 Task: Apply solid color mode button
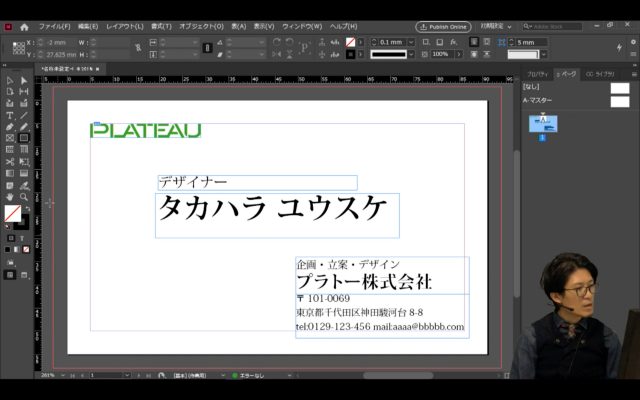point(7,249)
